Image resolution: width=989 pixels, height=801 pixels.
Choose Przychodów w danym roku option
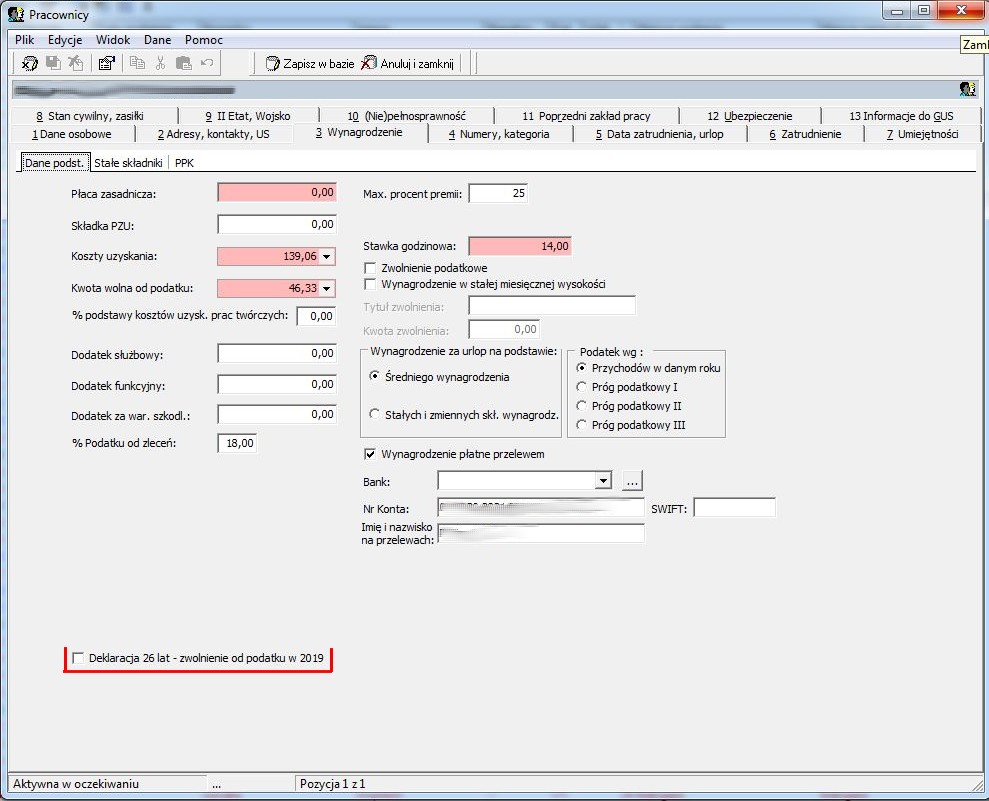(582, 368)
